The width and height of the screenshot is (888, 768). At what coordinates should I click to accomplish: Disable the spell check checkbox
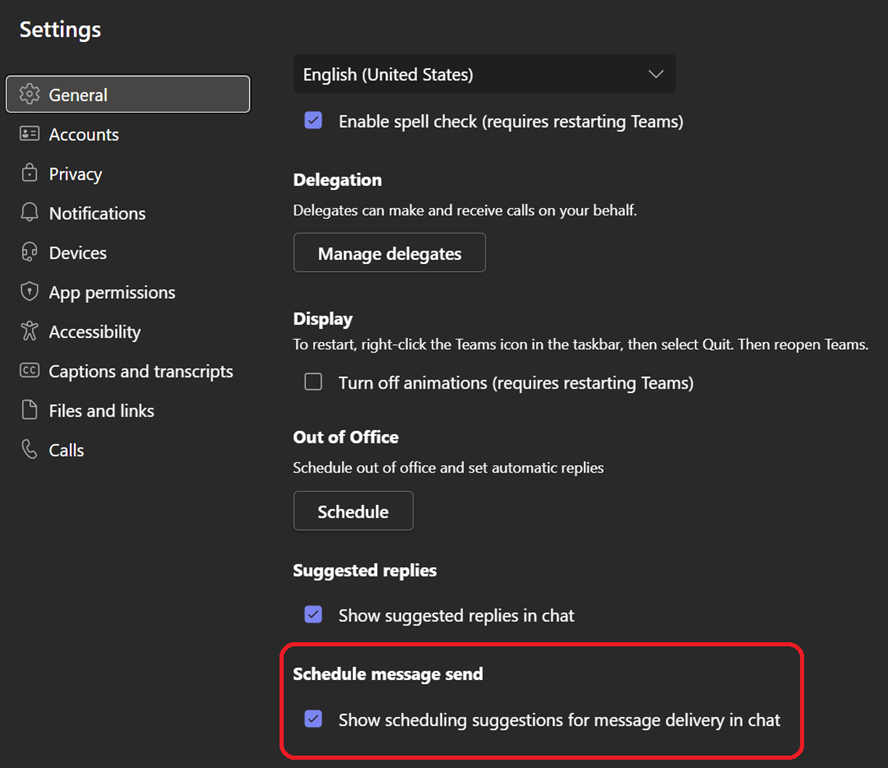[313, 121]
